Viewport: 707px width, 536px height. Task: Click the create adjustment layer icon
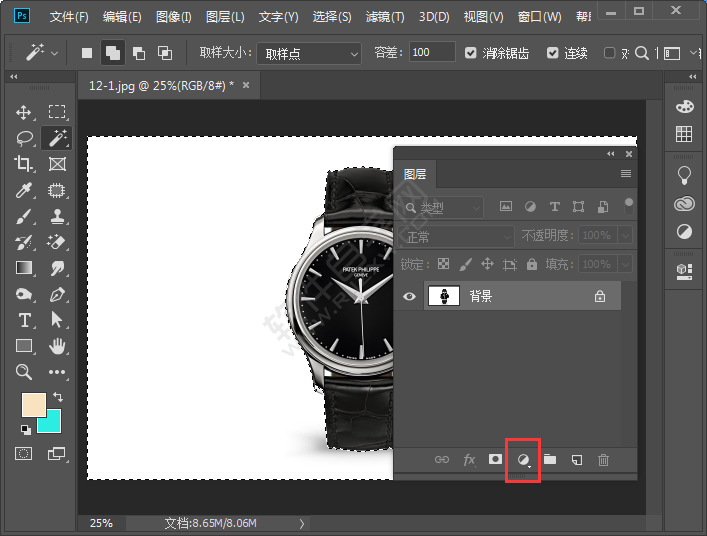click(522, 460)
